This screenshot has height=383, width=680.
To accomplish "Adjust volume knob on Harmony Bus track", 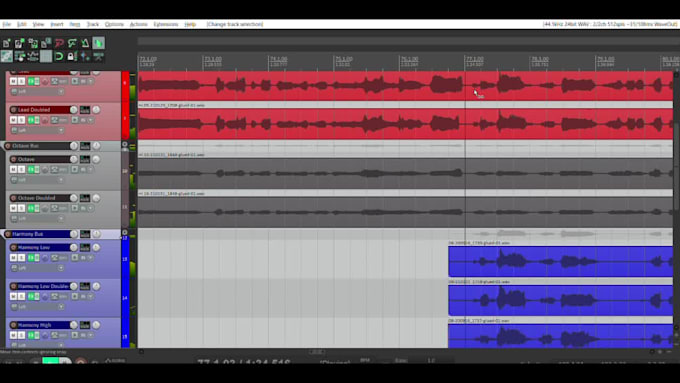I will tap(74, 234).
